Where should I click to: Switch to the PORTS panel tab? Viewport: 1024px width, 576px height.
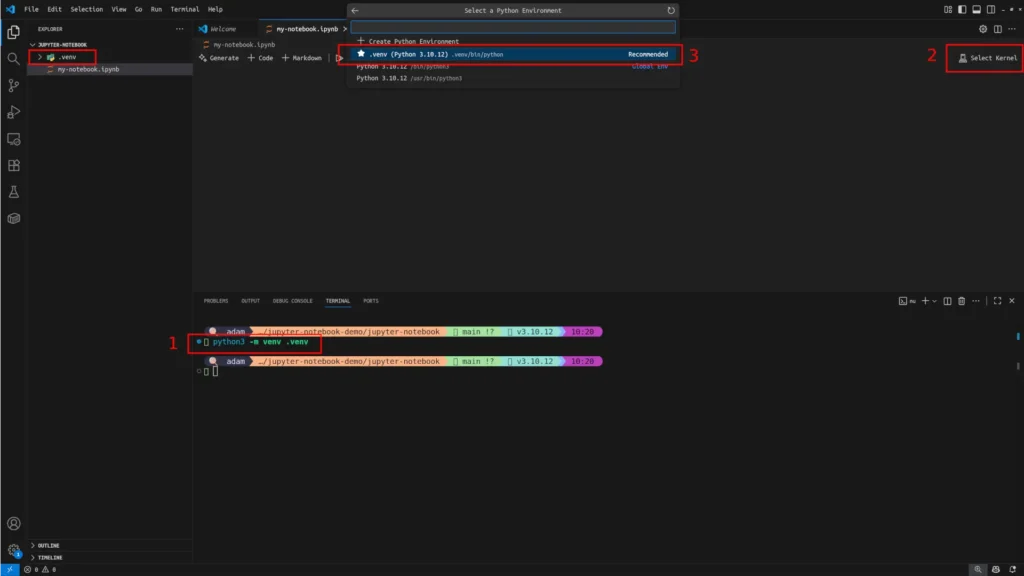(371, 301)
